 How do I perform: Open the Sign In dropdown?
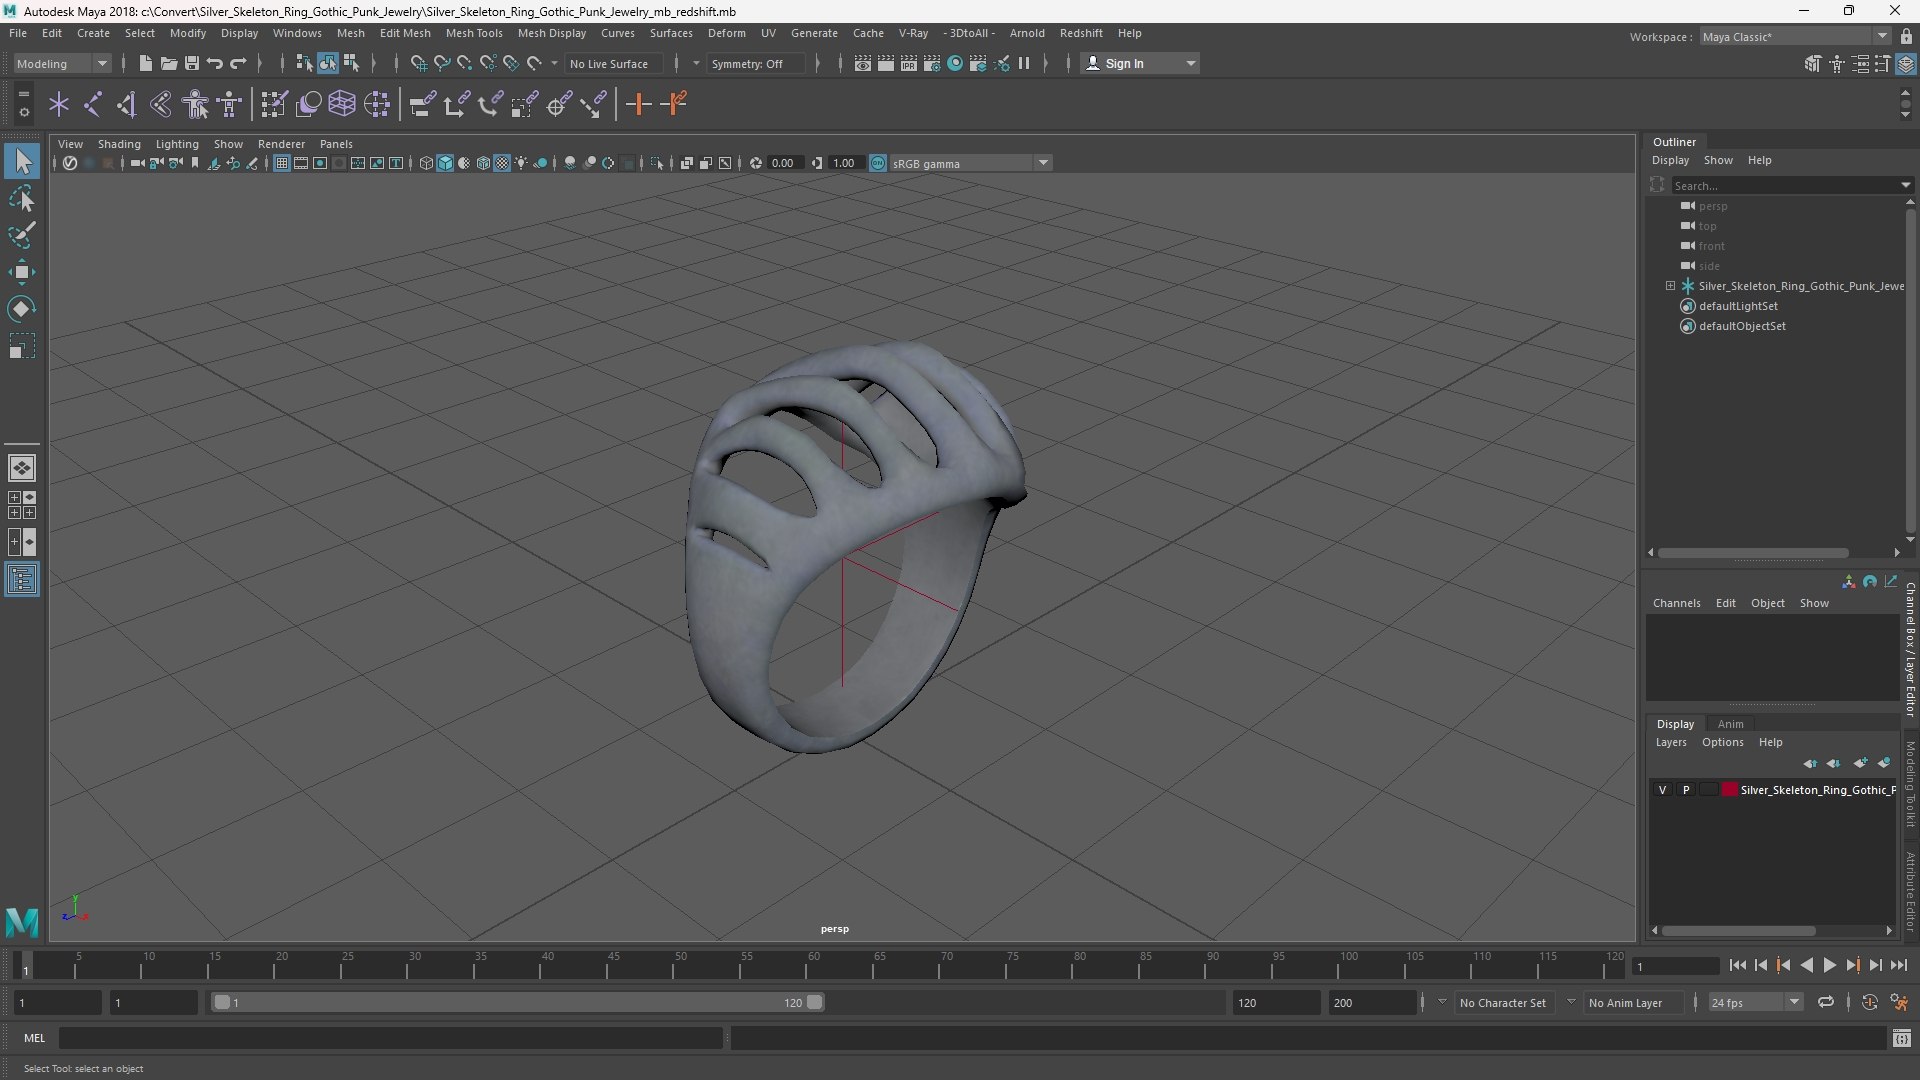(1140, 63)
